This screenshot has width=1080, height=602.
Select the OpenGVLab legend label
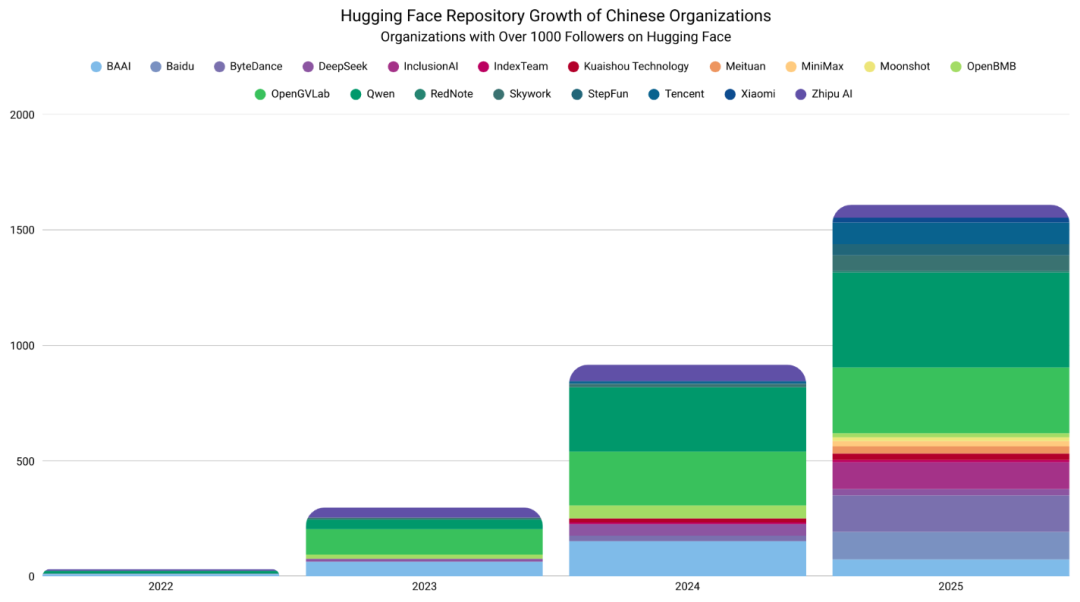pyautogui.click(x=300, y=94)
